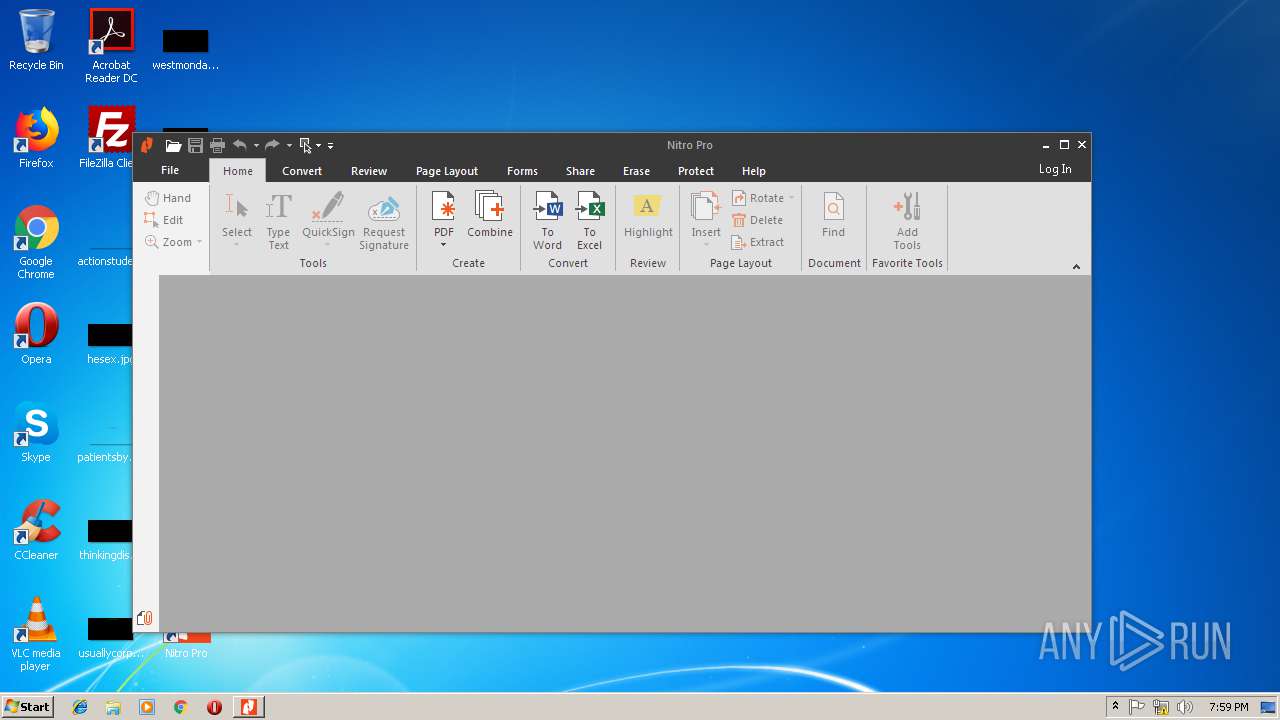Click Add Tools in Favorite Tools
The height and width of the screenshot is (720, 1280).
click(x=907, y=220)
